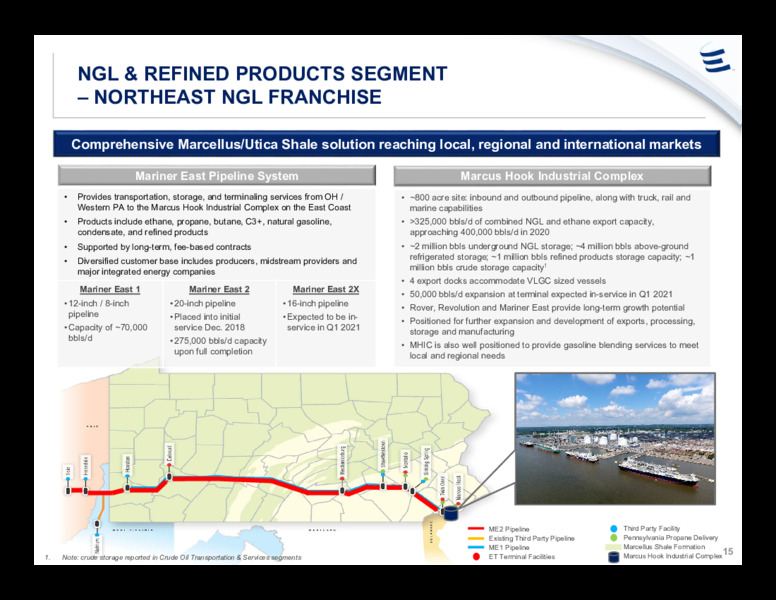Click the Sinking Spring map label
The image size is (776, 600).
pyautogui.click(x=427, y=462)
